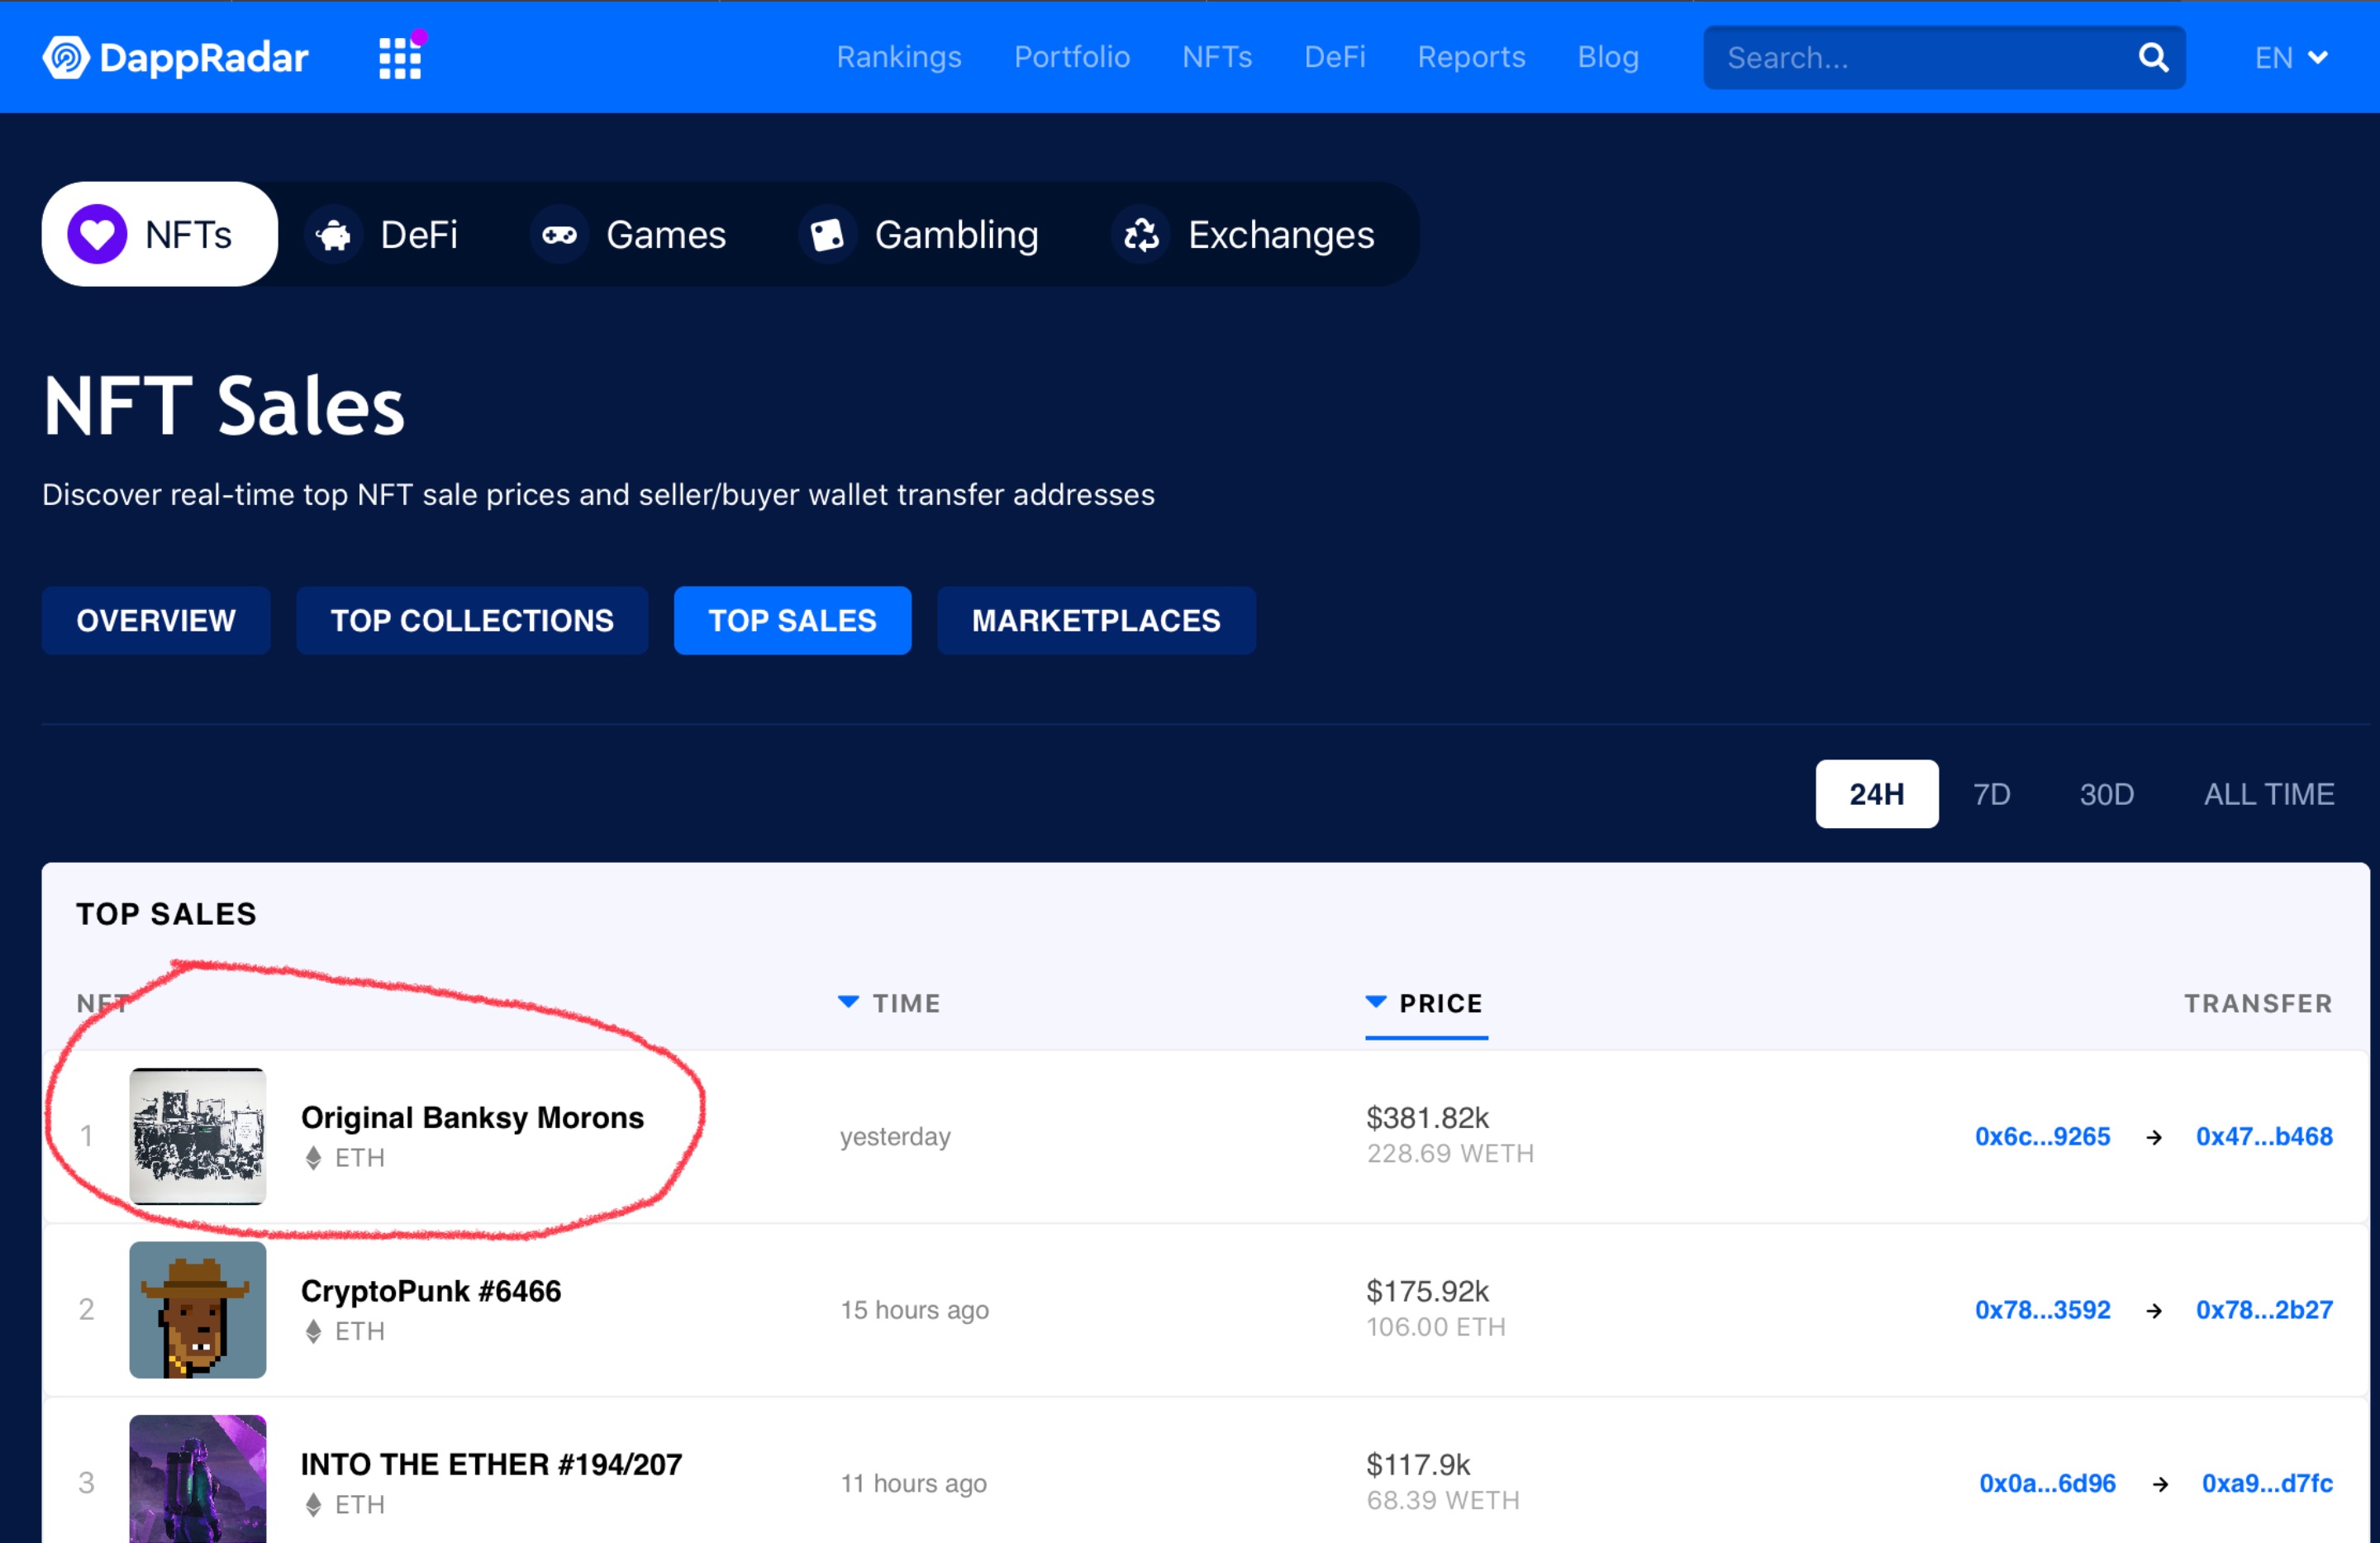
Task: Open the EN language dropdown
Action: tap(2291, 58)
